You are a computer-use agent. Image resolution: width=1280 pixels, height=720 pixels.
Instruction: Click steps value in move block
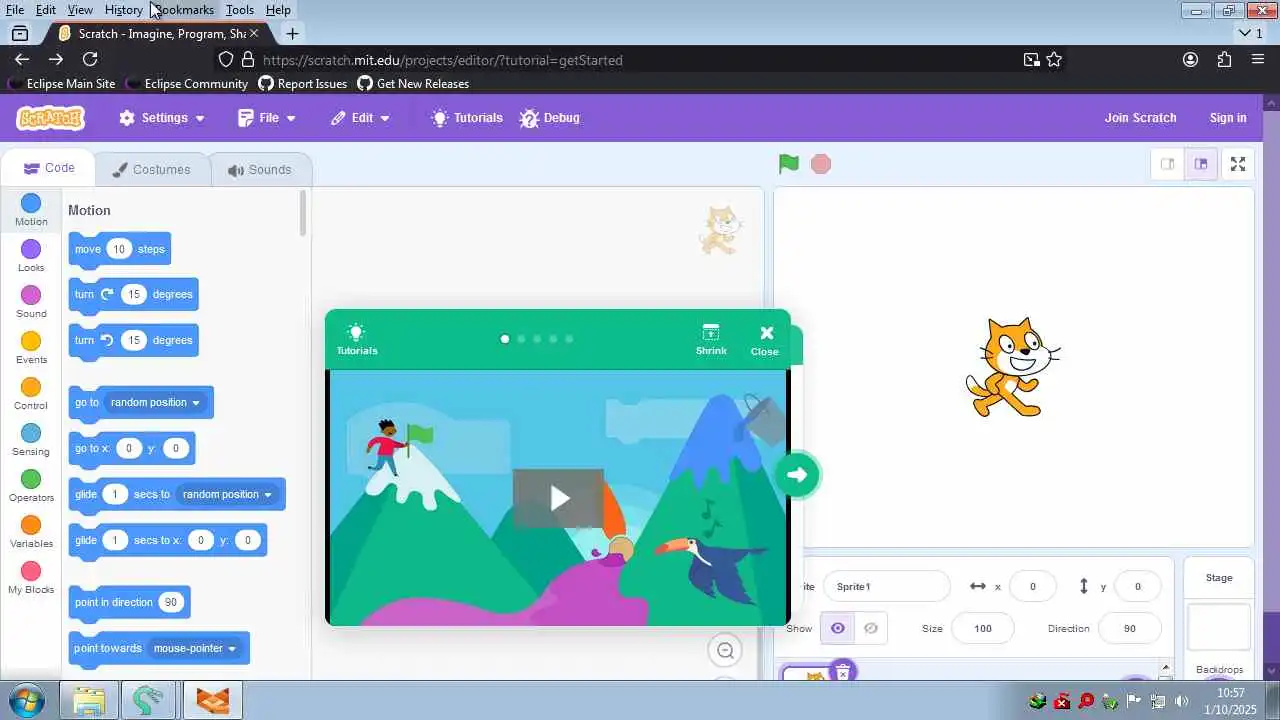coord(119,249)
